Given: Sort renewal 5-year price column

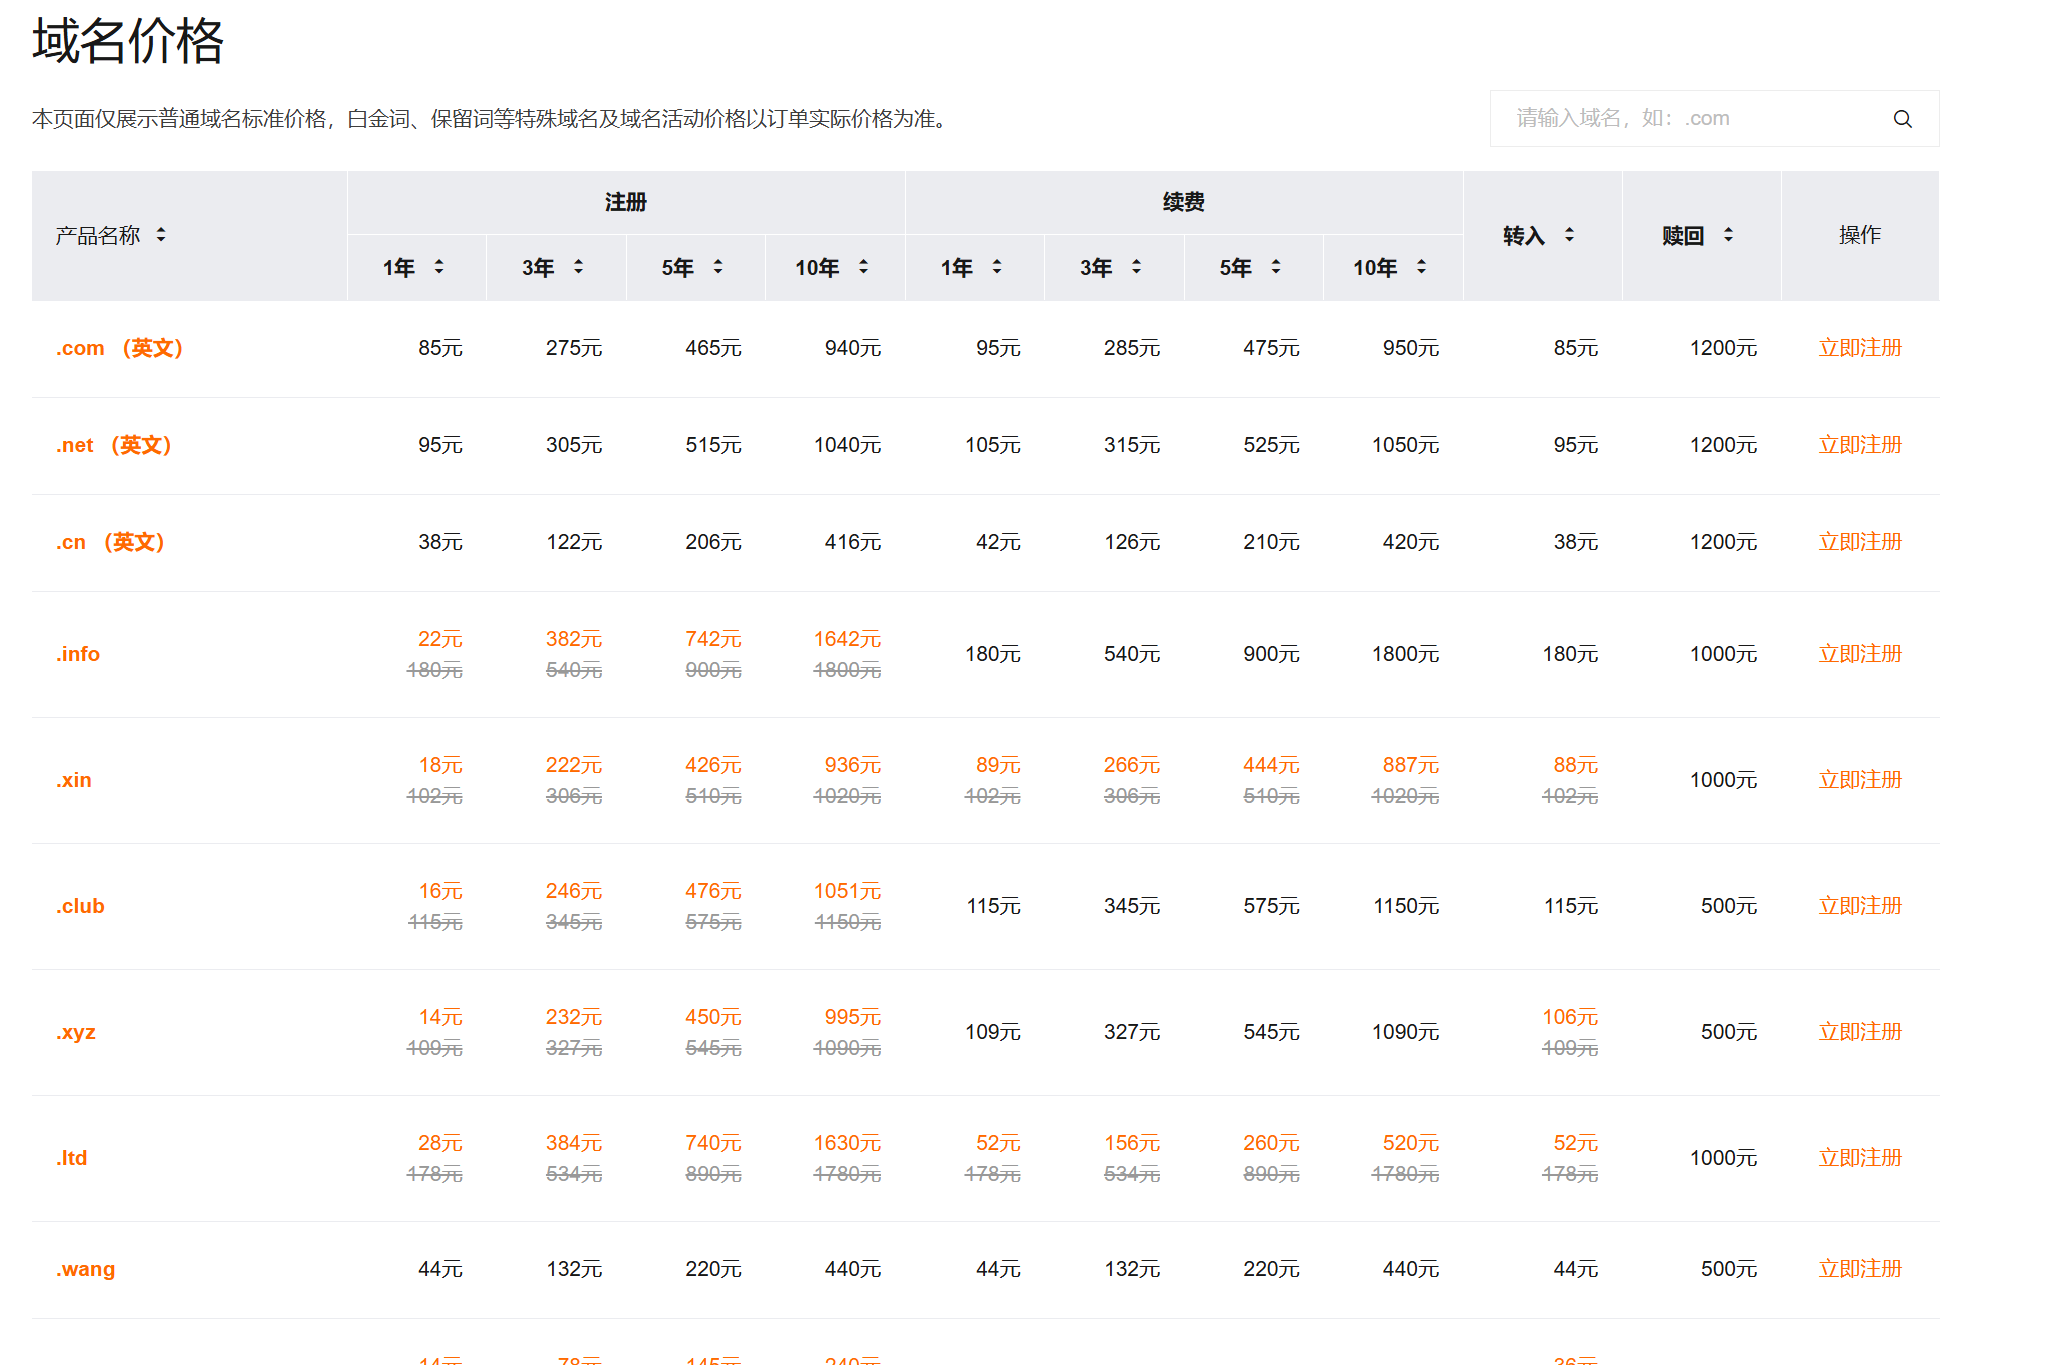Looking at the screenshot, I should click(x=1276, y=267).
